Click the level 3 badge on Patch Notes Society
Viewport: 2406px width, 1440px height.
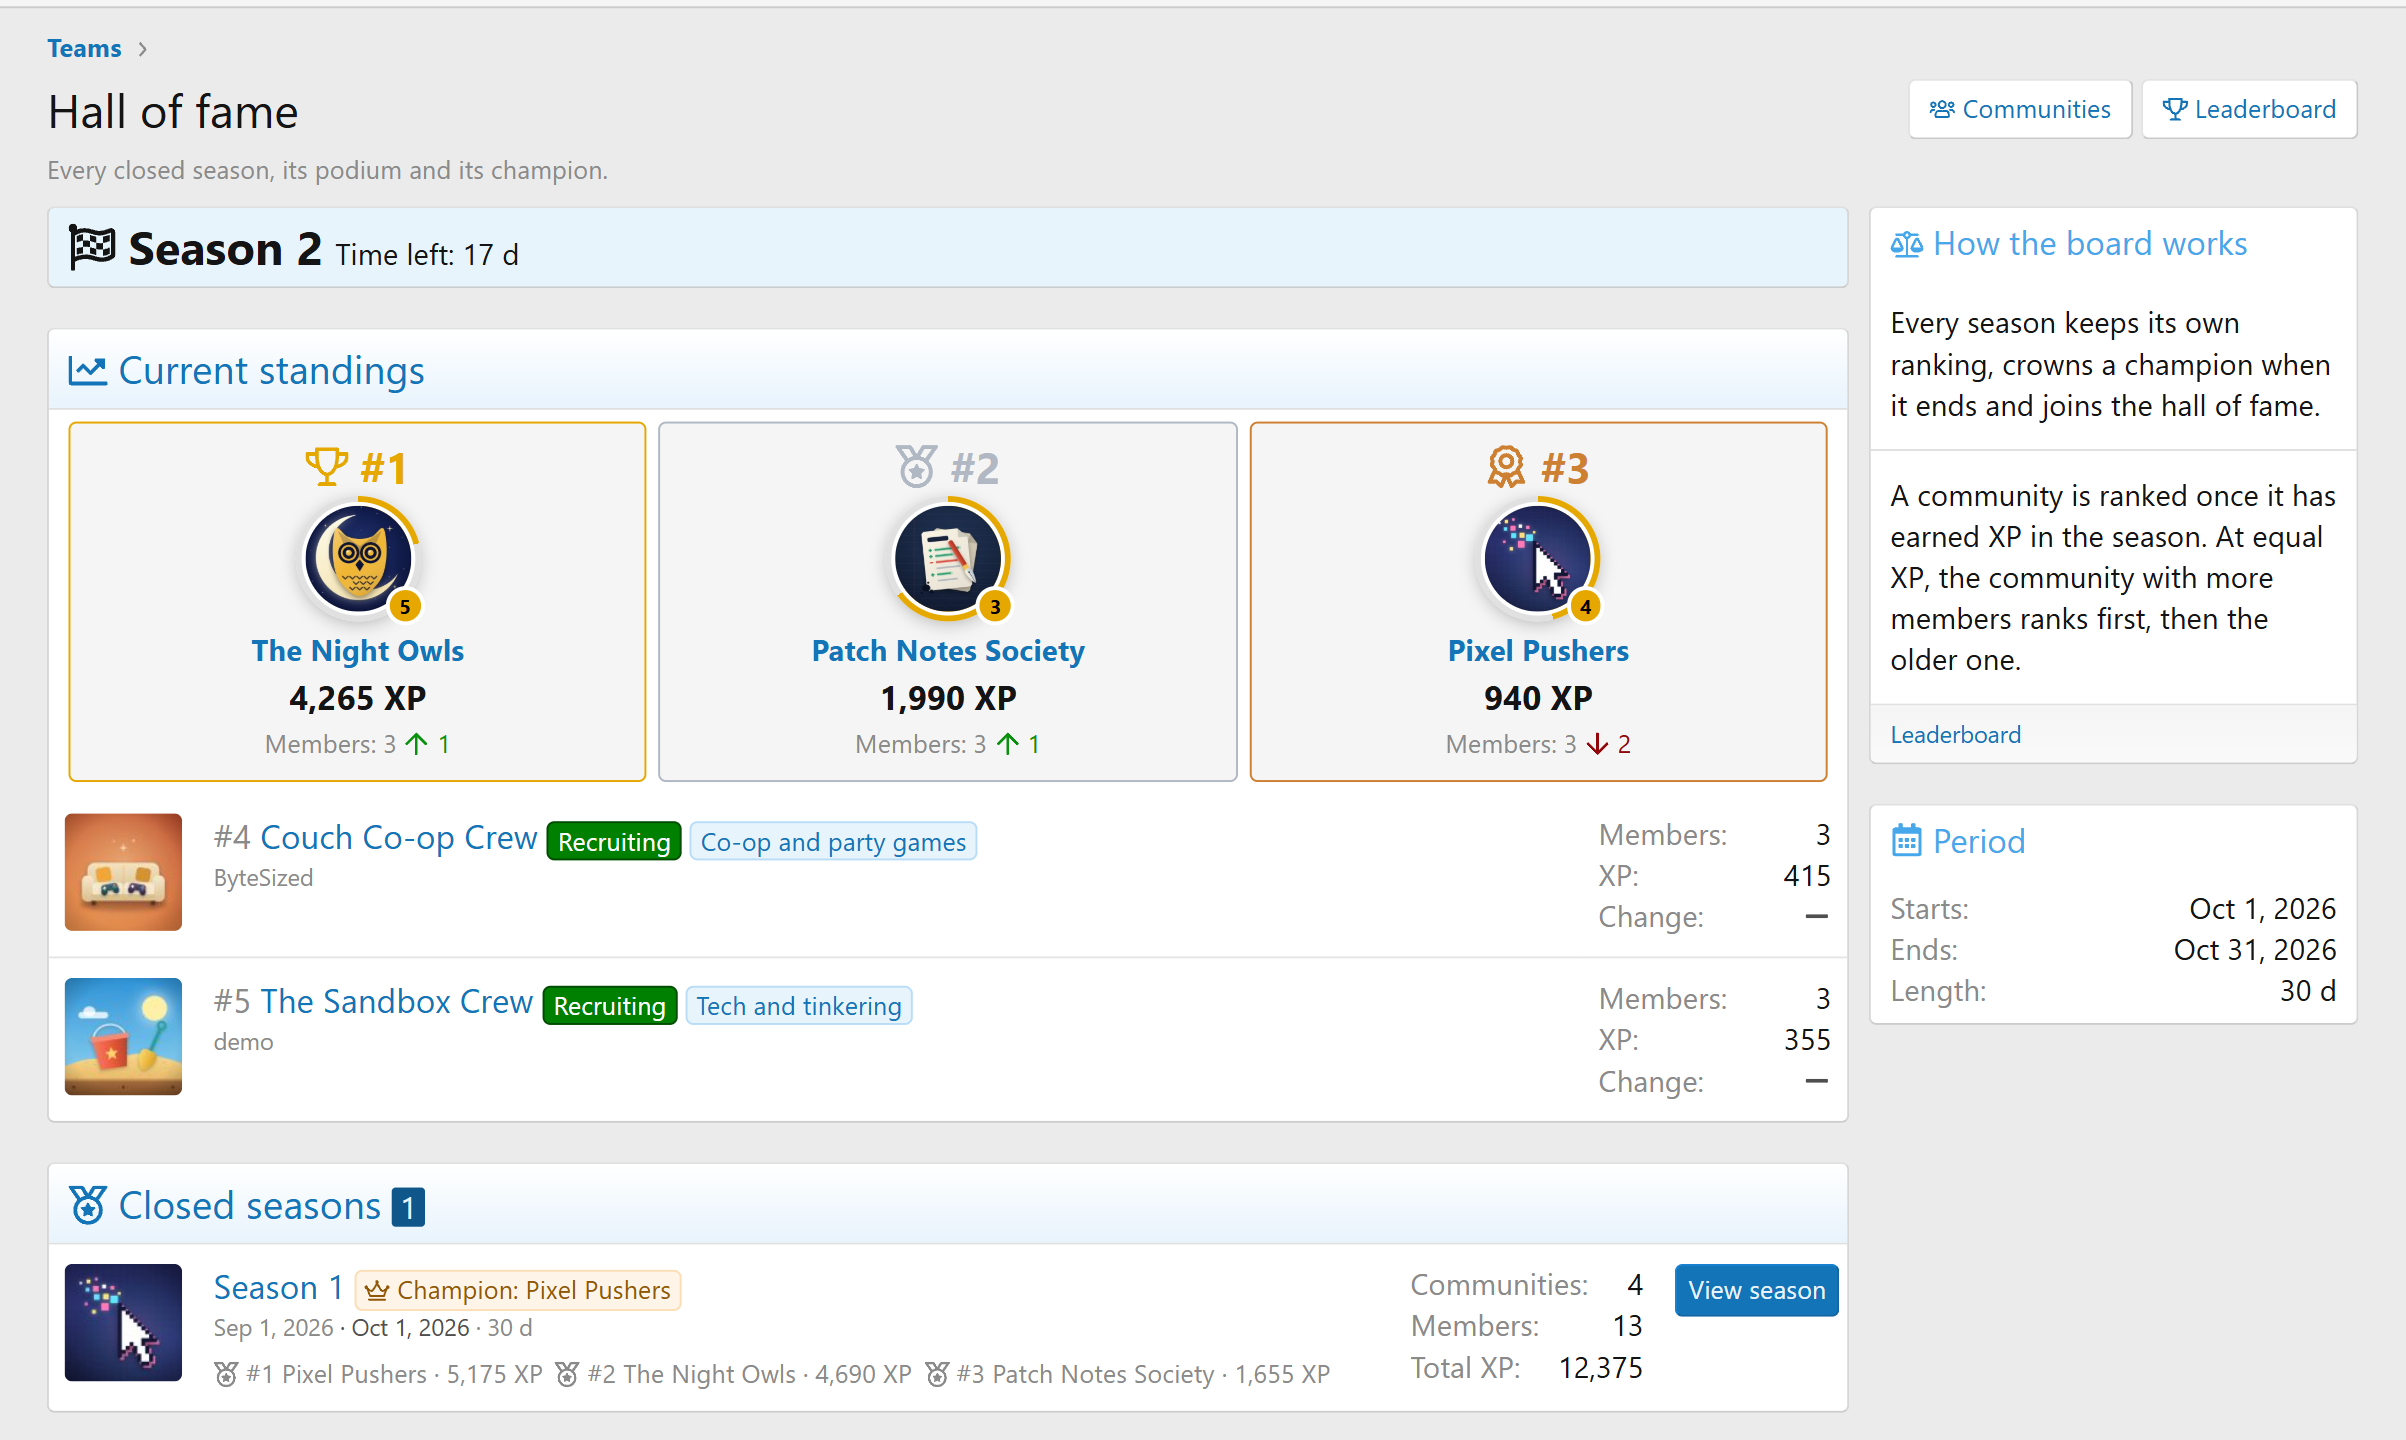[994, 606]
